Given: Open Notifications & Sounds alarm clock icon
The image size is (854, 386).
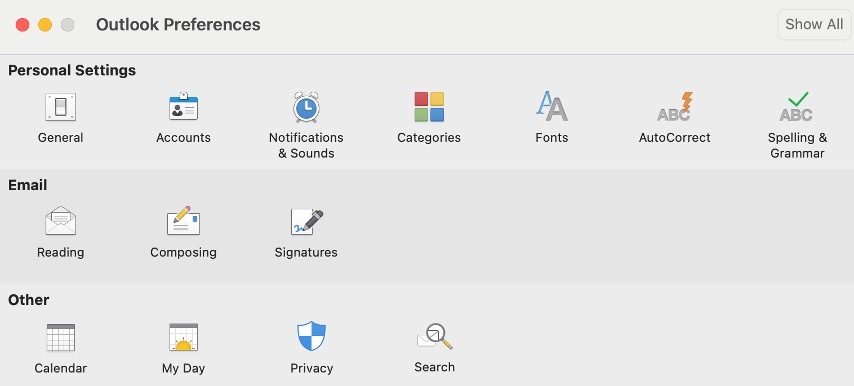Looking at the screenshot, I should click(x=306, y=107).
